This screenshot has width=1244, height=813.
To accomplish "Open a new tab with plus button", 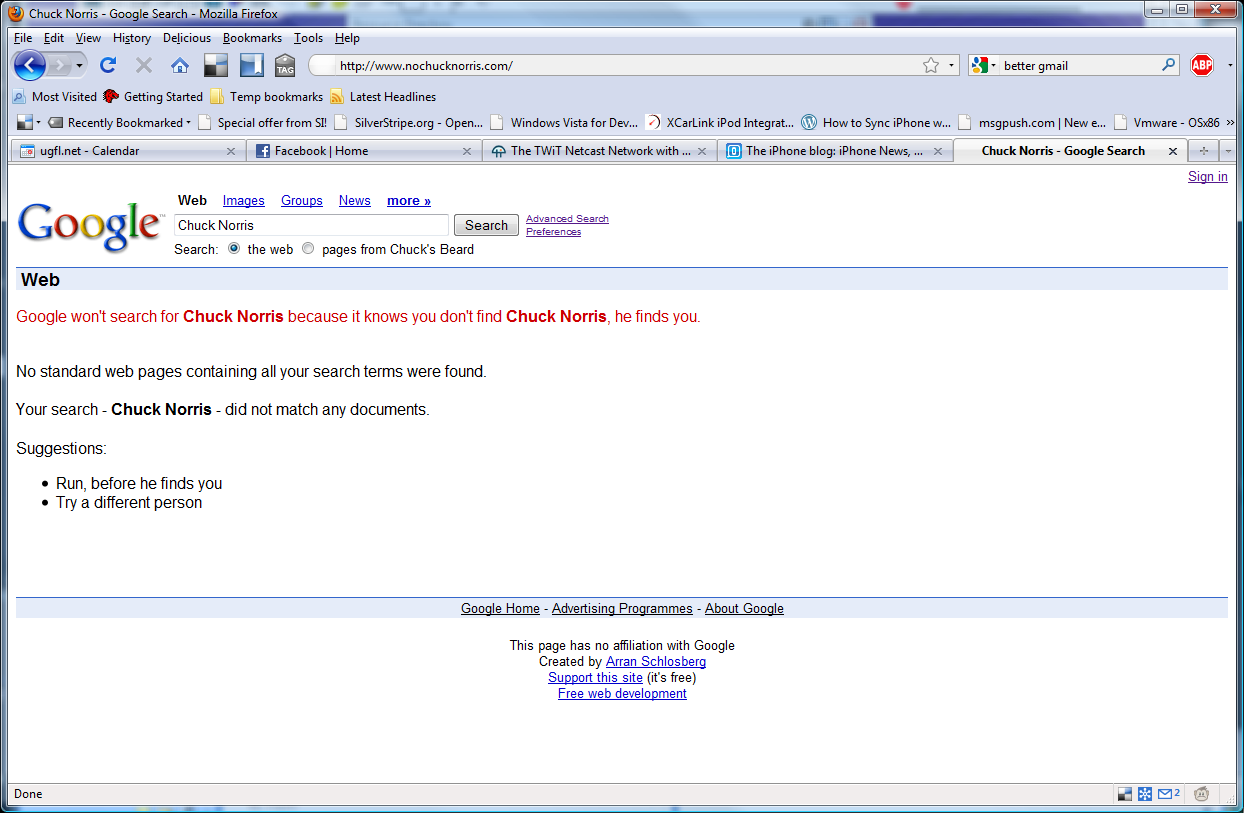I will point(1203,151).
